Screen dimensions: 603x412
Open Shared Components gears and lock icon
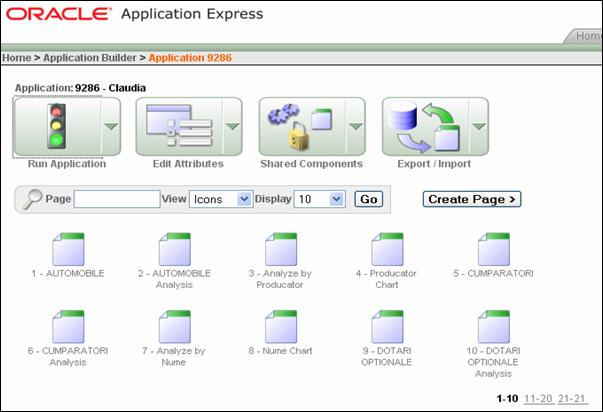click(x=301, y=127)
